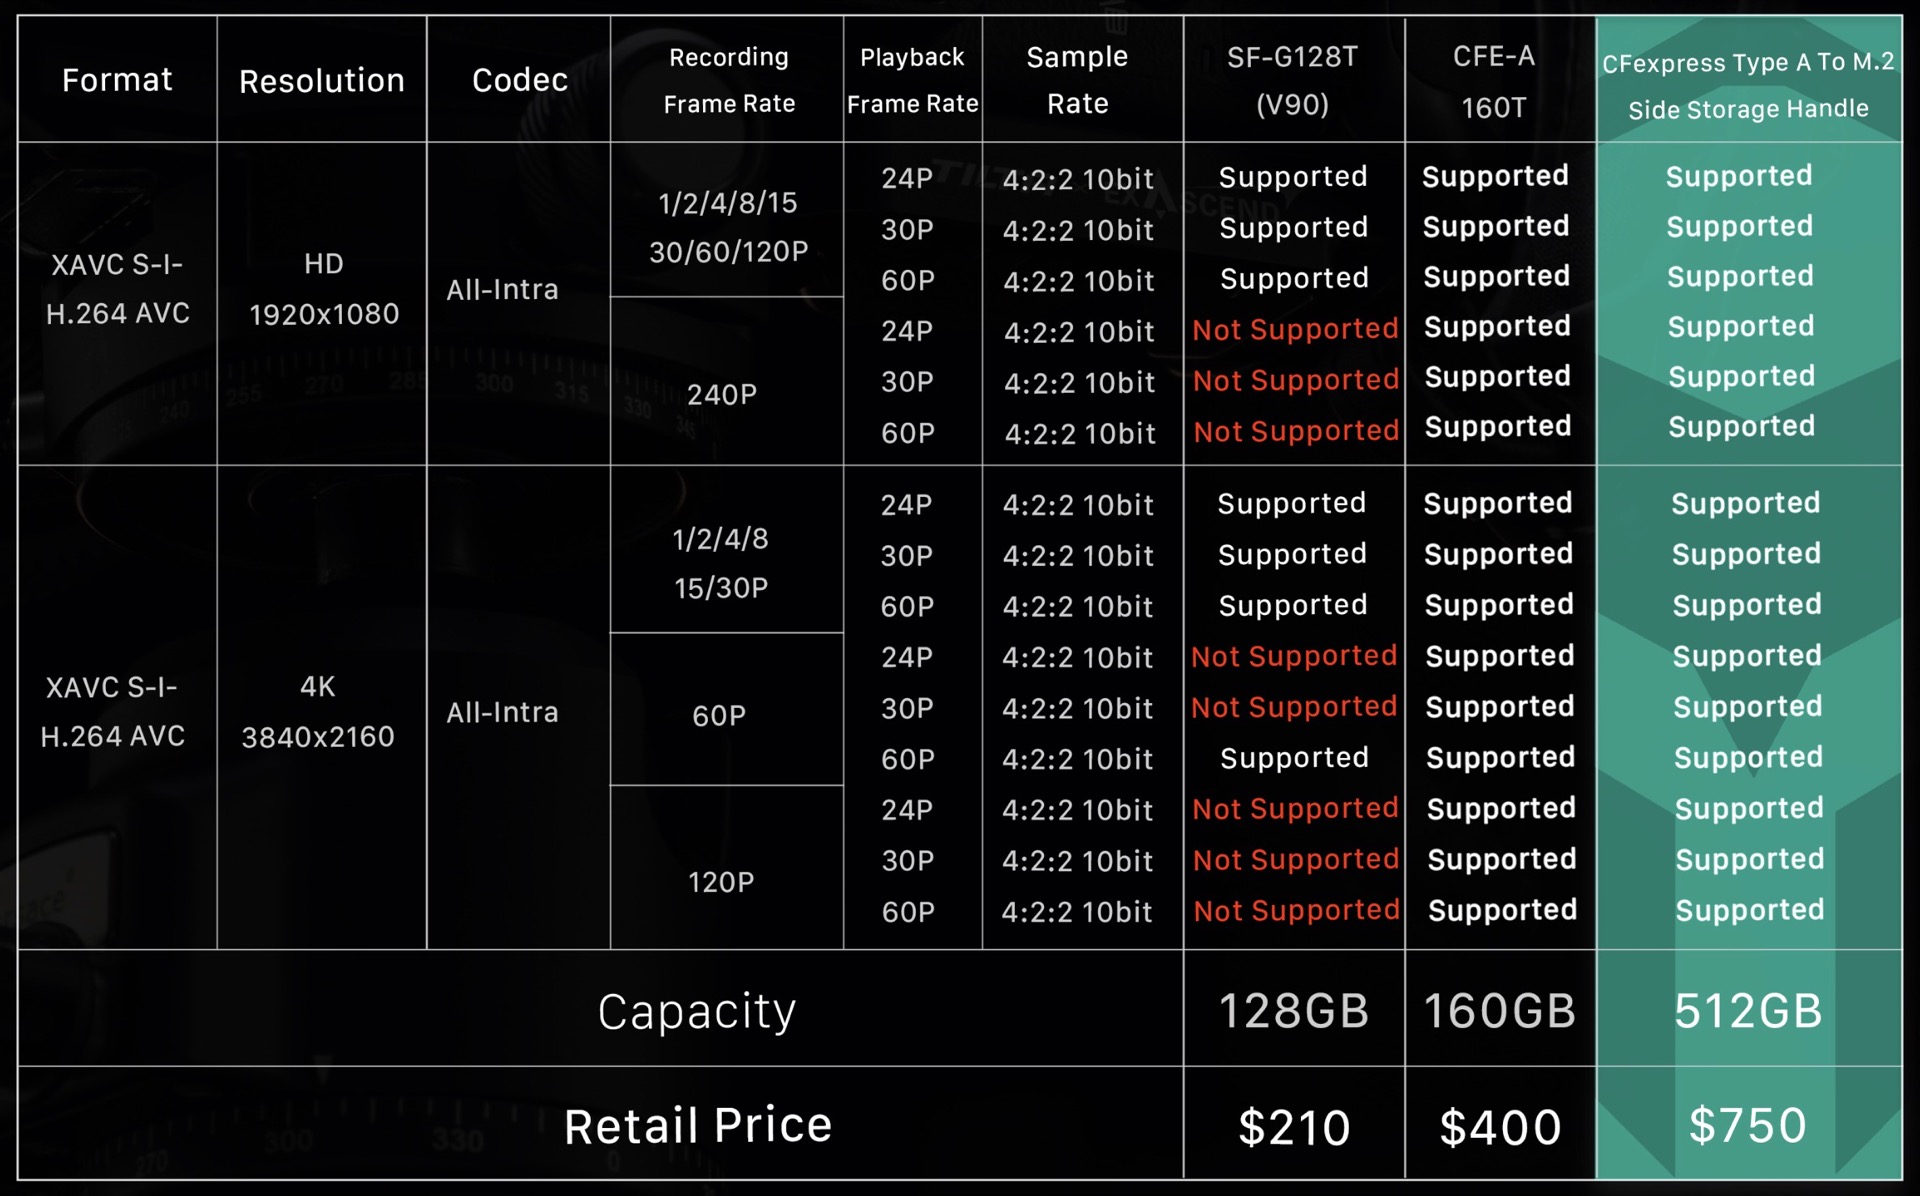1920x1196 pixels.
Task: Click the Capacity row label
Action: [x=697, y=1011]
